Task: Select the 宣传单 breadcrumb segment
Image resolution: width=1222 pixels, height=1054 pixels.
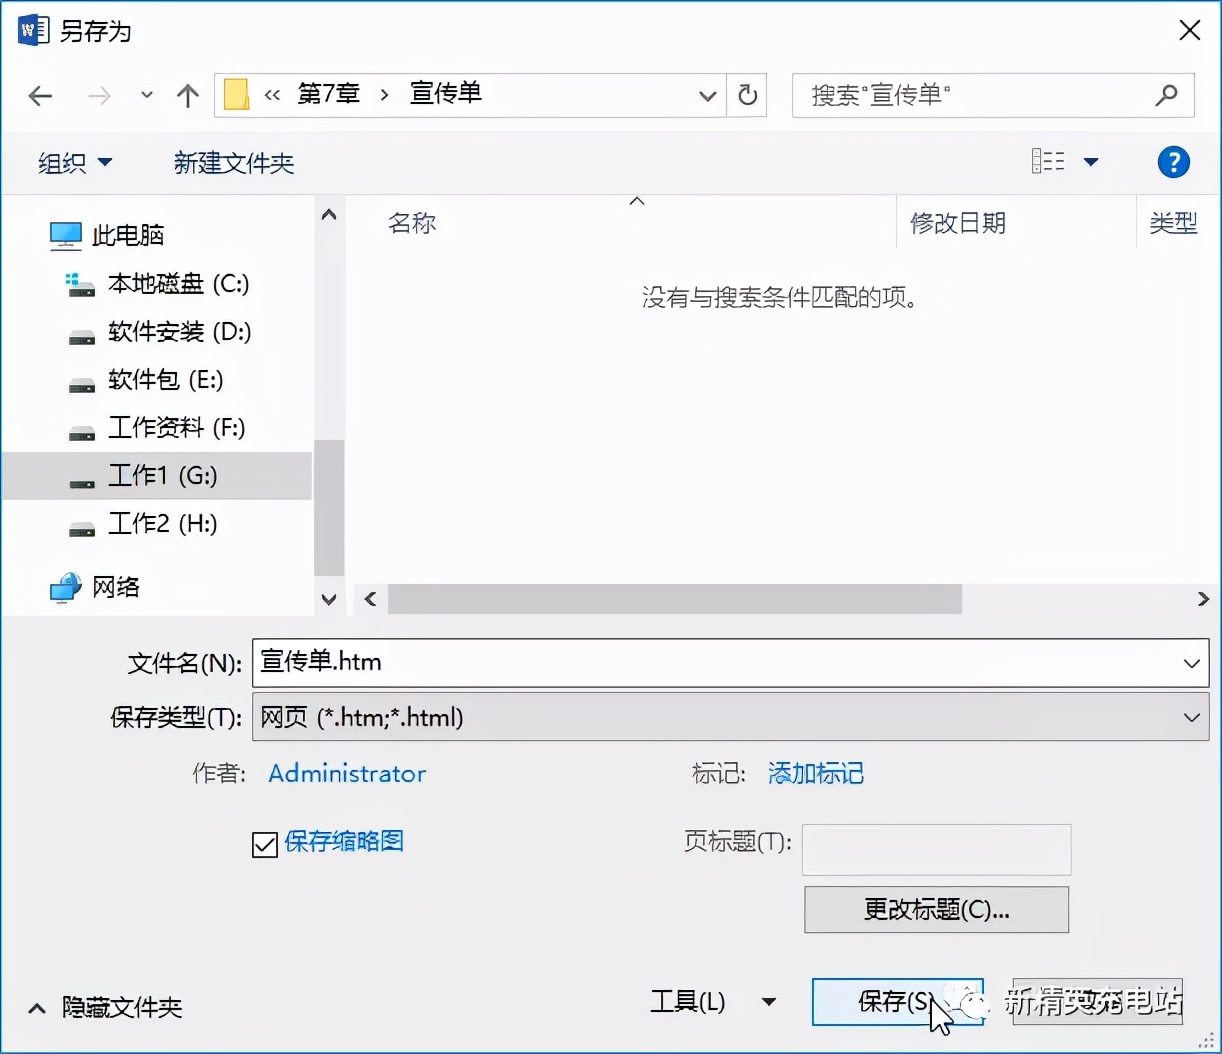Action: [x=446, y=94]
